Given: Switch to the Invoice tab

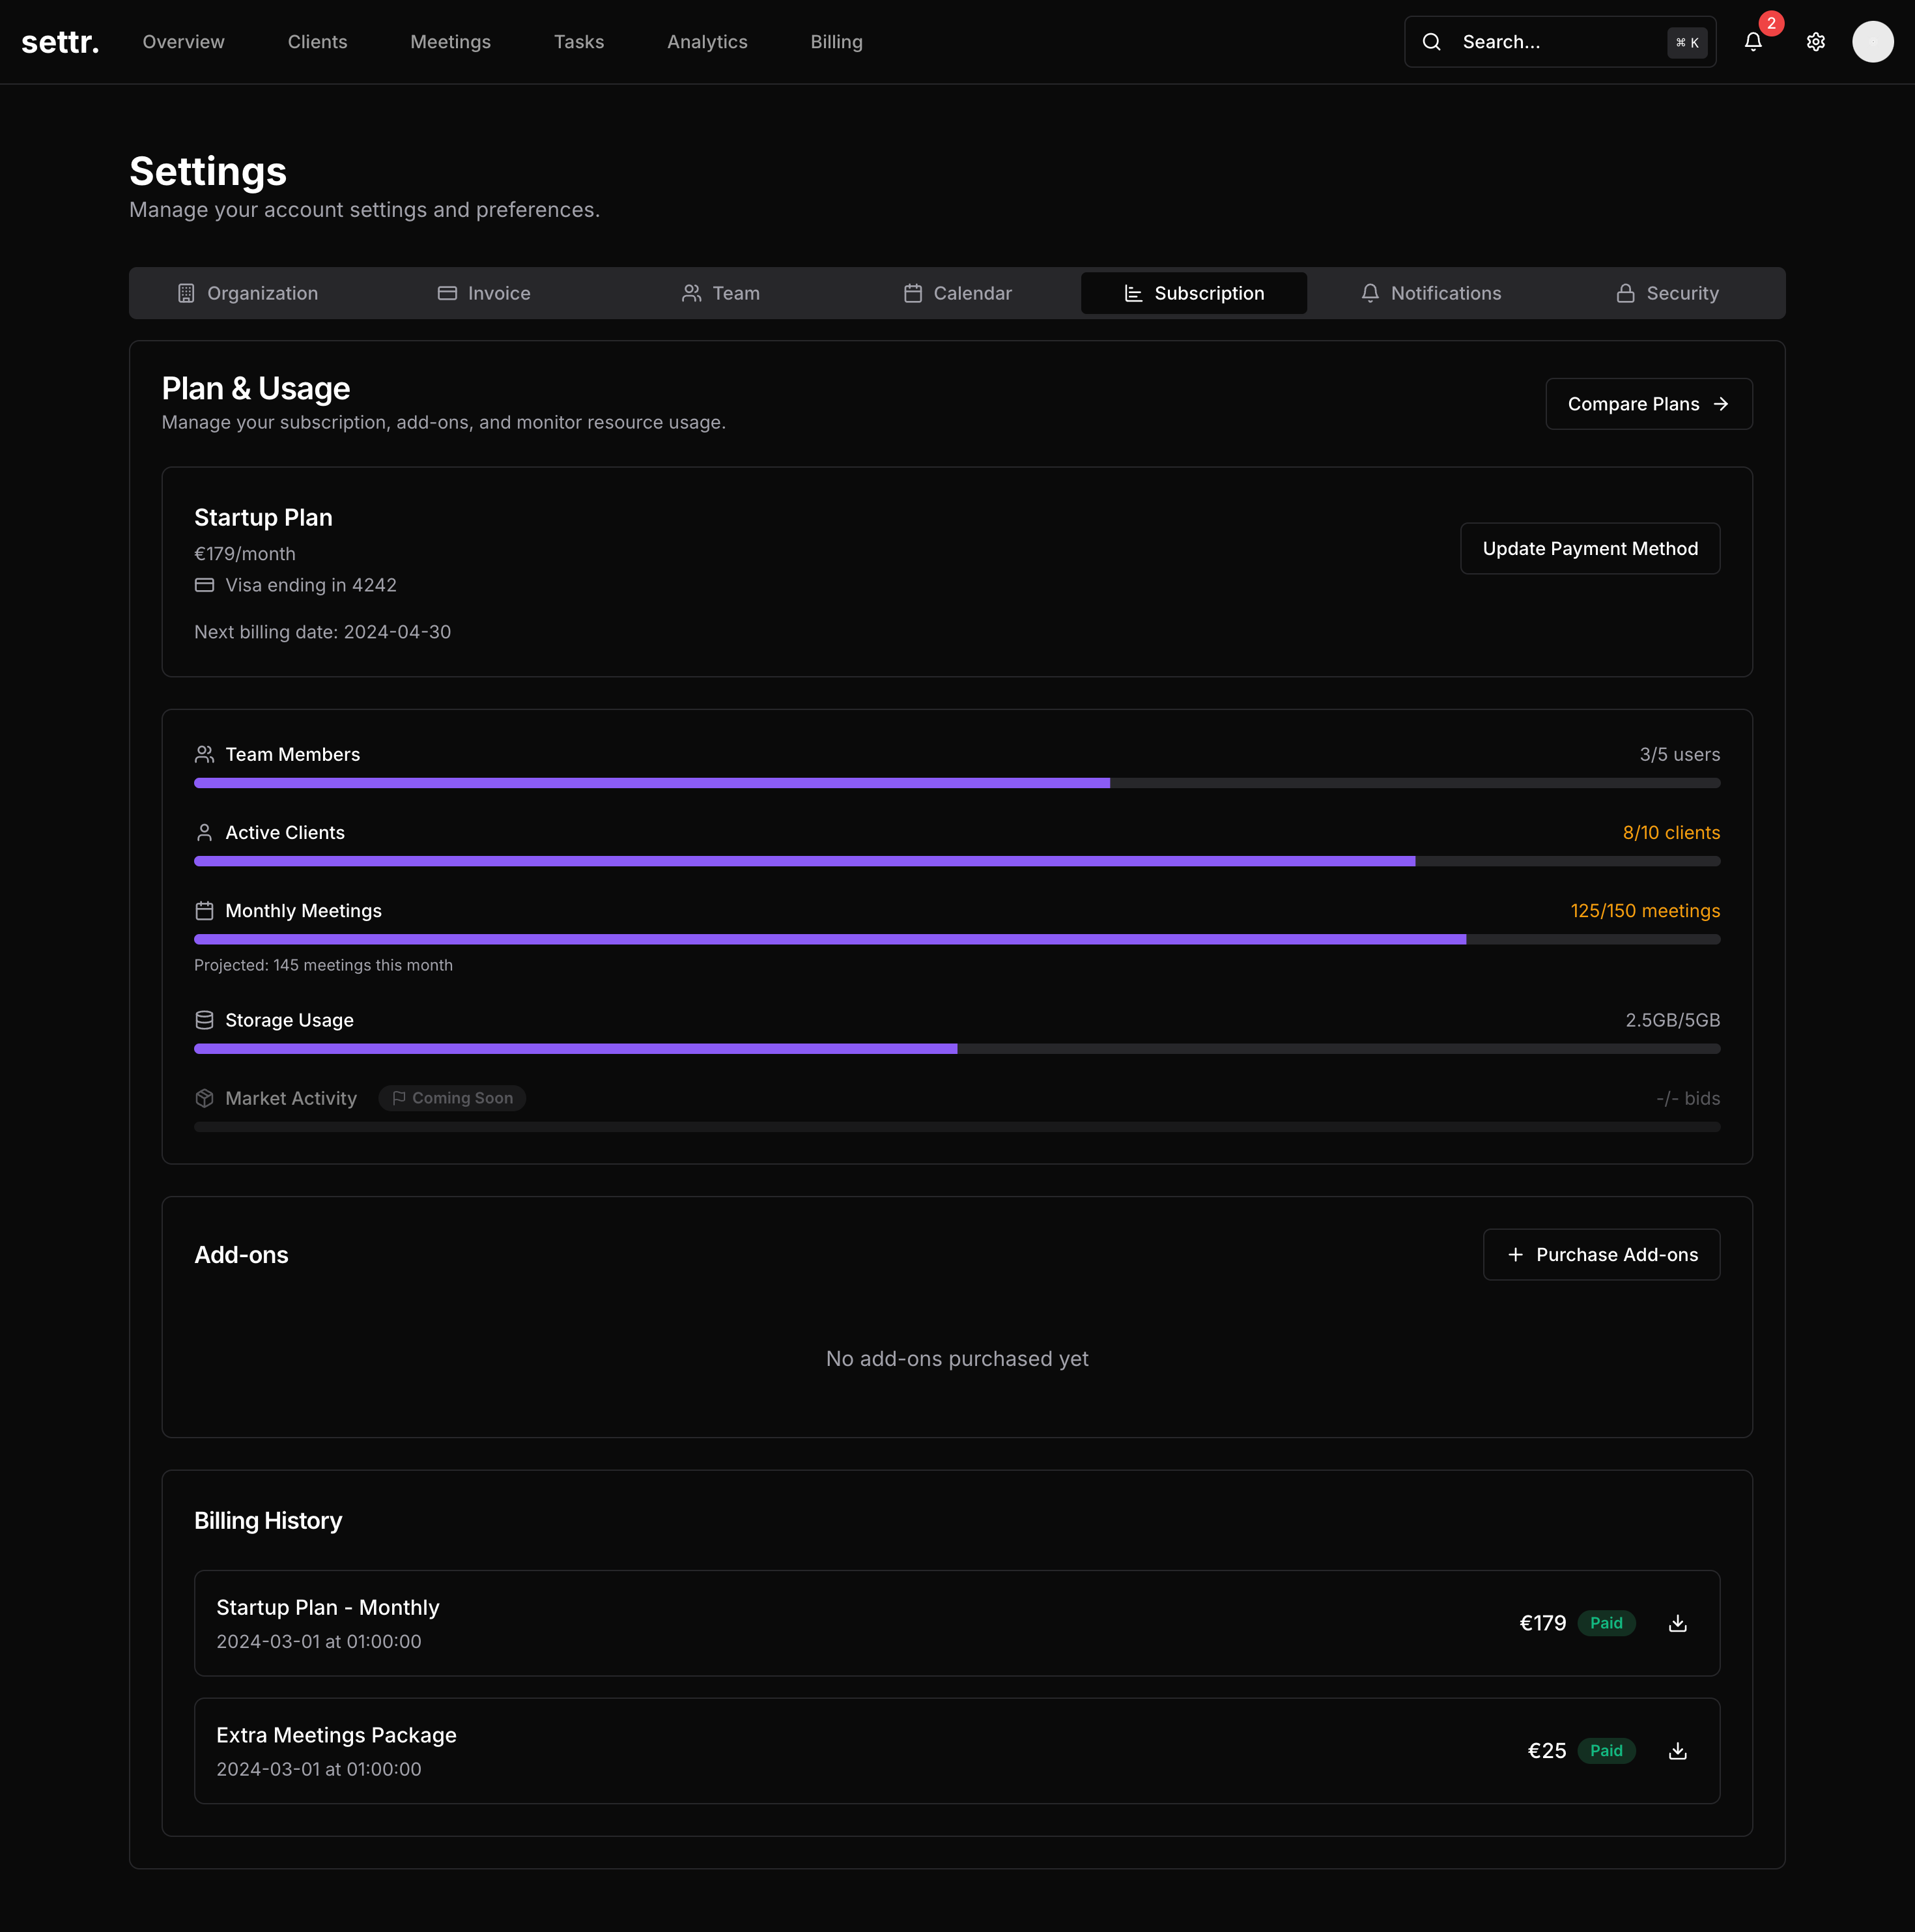Looking at the screenshot, I should (x=484, y=293).
